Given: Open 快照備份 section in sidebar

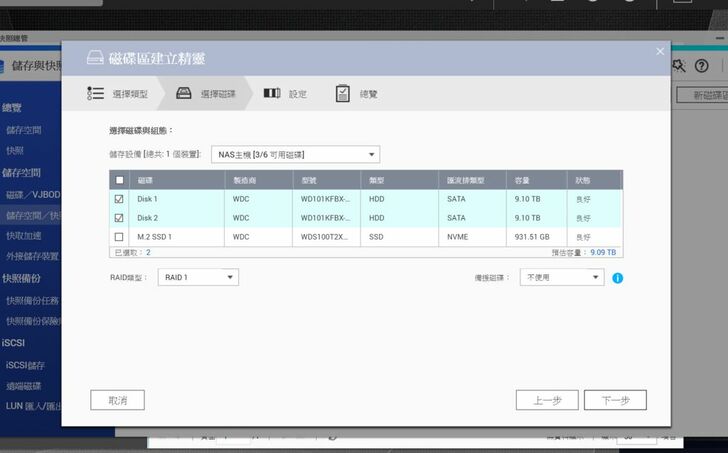Looking at the screenshot, I should 21,278.
